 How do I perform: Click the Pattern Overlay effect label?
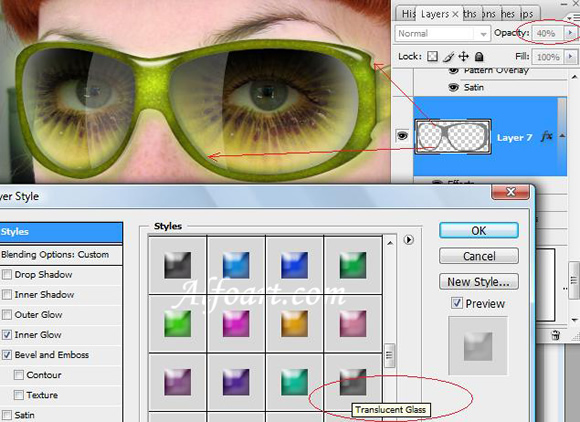coord(496,70)
